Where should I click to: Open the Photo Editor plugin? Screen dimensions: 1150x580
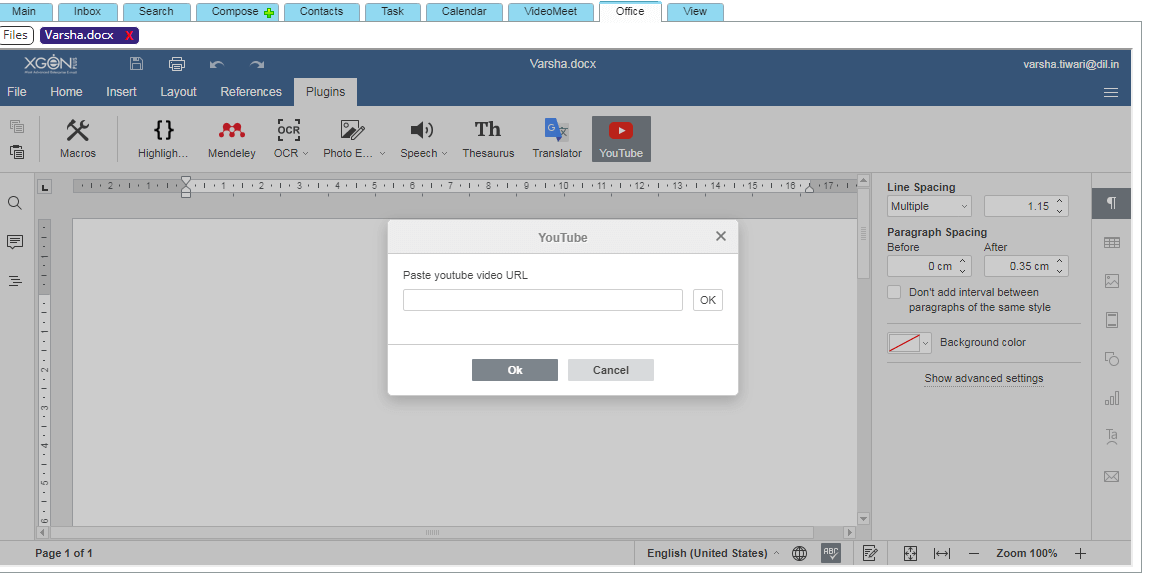[348, 139]
